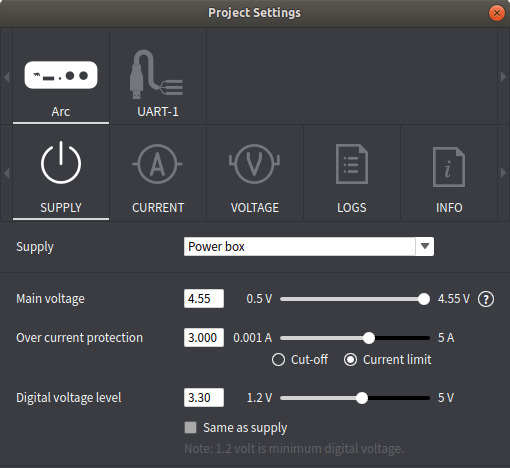Close the Project Settings dialog
This screenshot has width=510, height=468.
(497, 13)
